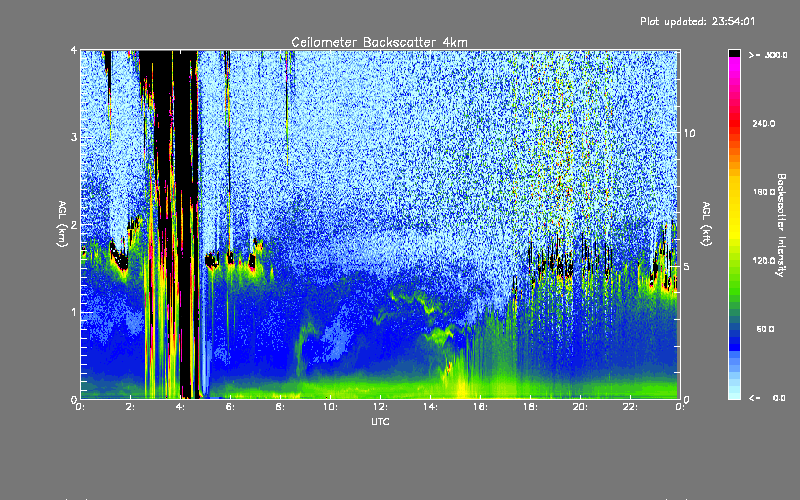The image size is (800, 500).
Task: Click the "Backscatter Intensity" color bar label
Action: point(781,225)
